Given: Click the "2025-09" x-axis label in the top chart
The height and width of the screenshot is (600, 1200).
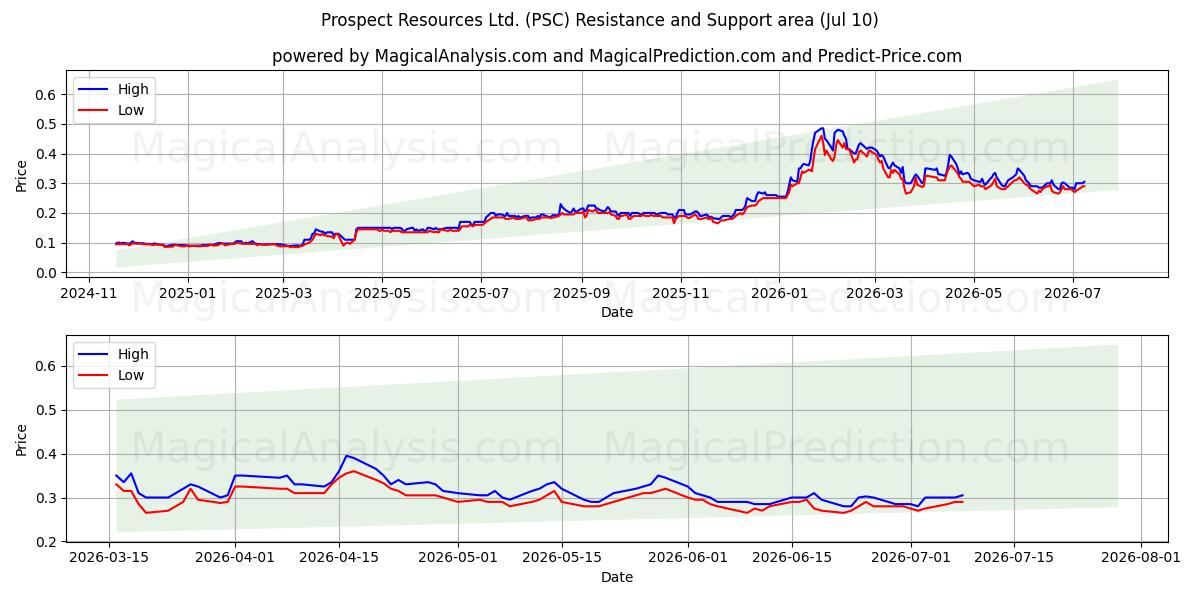Looking at the screenshot, I should 581,293.
